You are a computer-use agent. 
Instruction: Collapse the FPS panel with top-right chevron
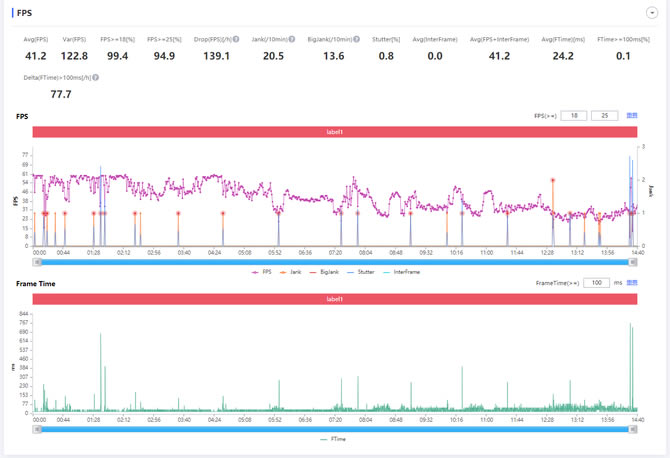[651, 12]
